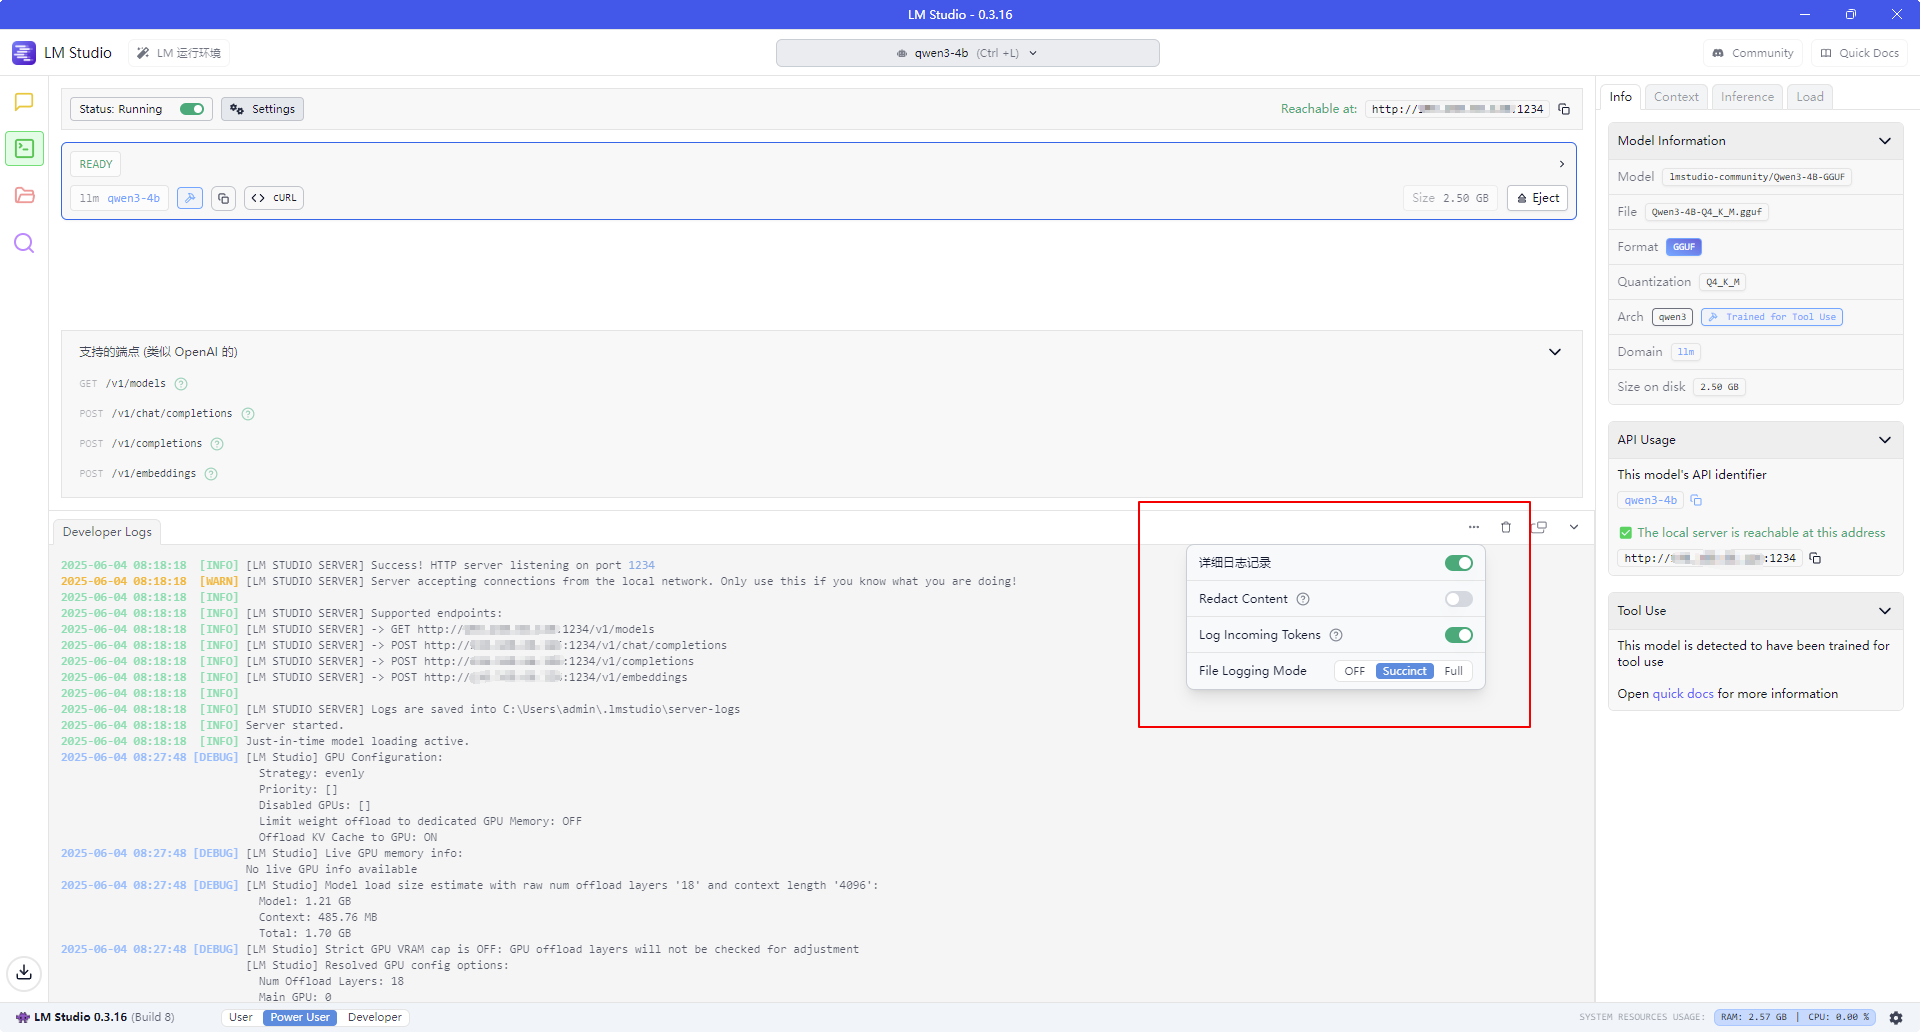1920x1032 pixels.
Task: Open the qwen3-4b model selector dropdown
Action: click(967, 53)
